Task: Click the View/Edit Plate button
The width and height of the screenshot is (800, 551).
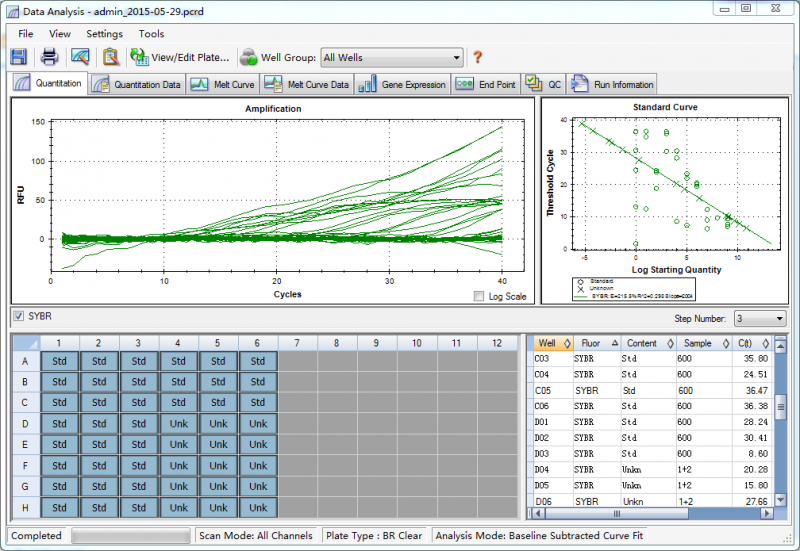Action: point(181,57)
